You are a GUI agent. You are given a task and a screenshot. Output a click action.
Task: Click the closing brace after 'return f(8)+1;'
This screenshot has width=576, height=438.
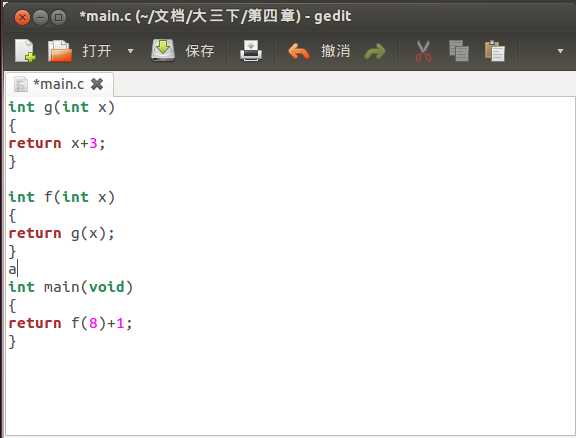(x=12, y=341)
